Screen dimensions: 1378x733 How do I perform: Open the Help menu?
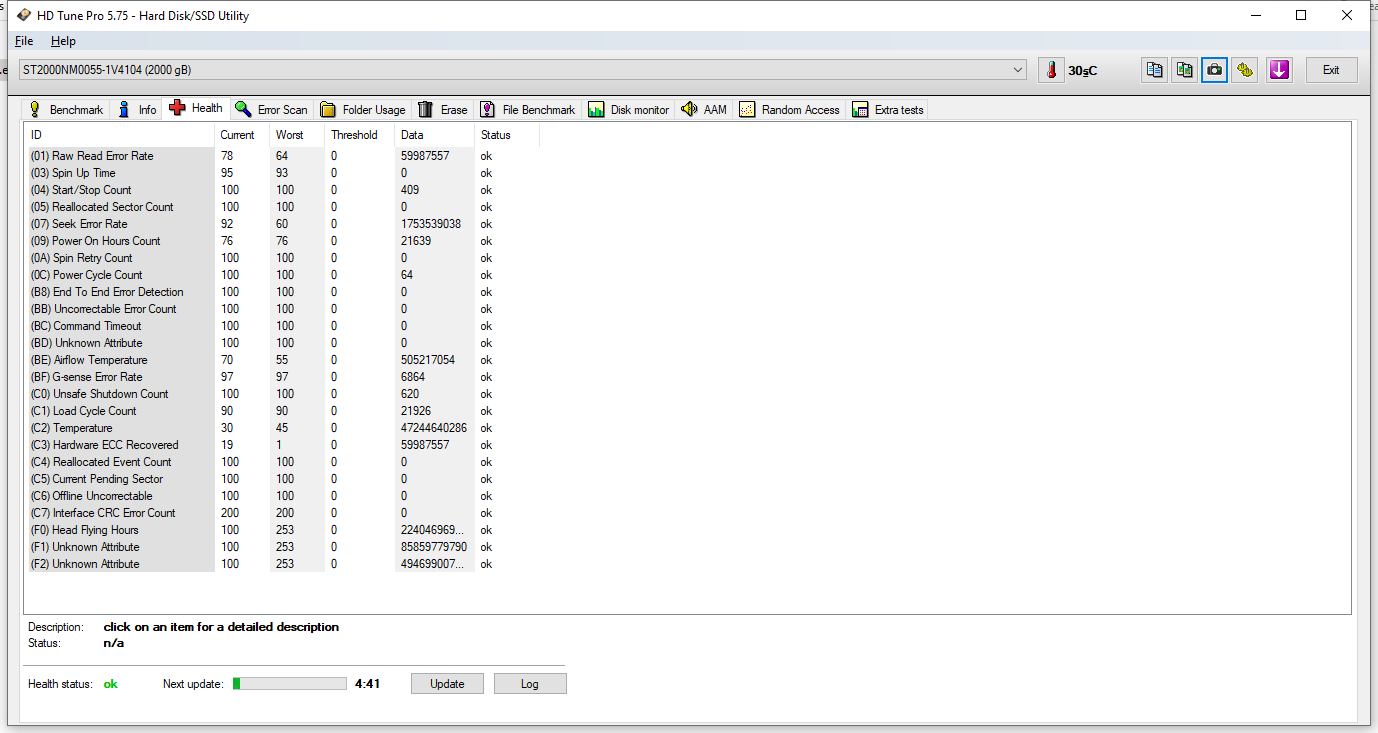(x=63, y=41)
